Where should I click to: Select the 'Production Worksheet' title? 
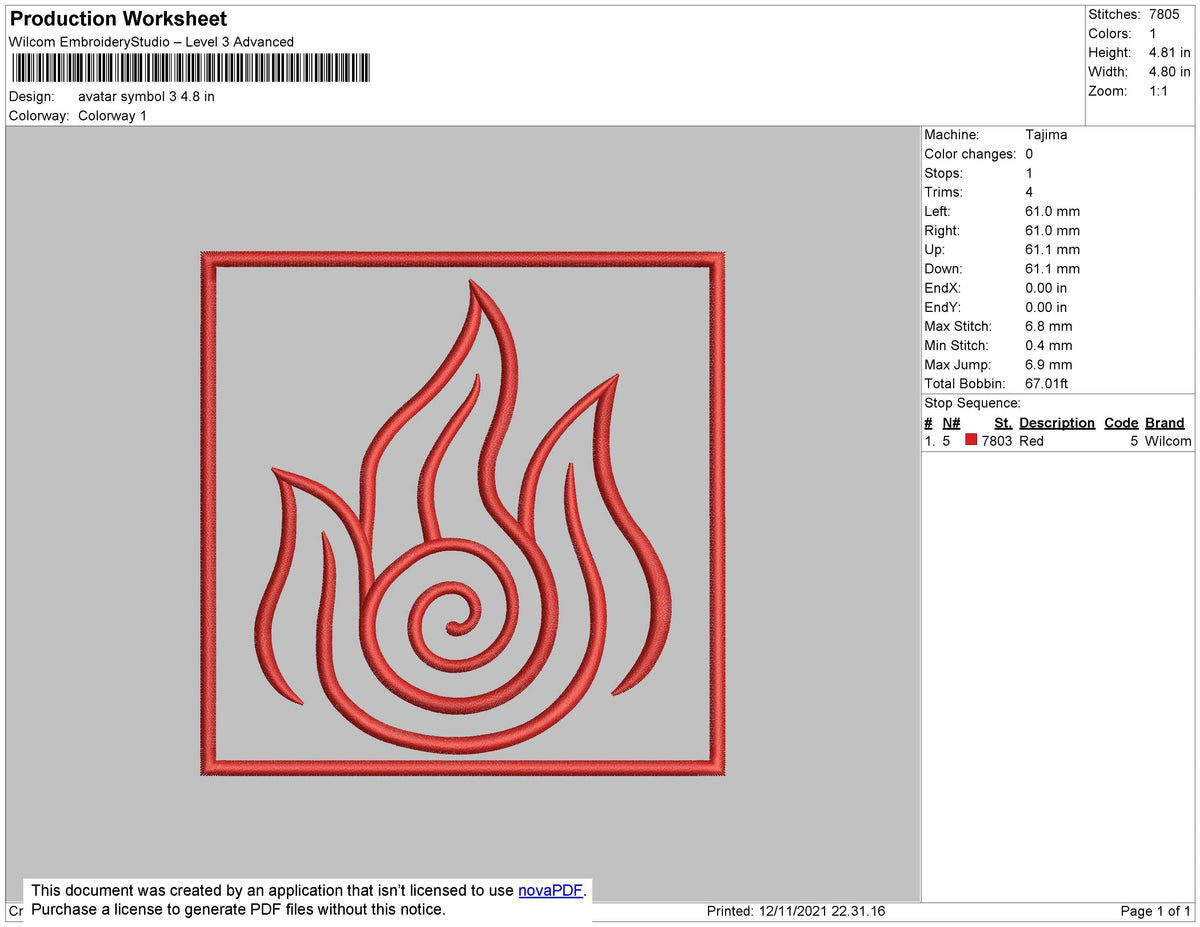point(118,19)
